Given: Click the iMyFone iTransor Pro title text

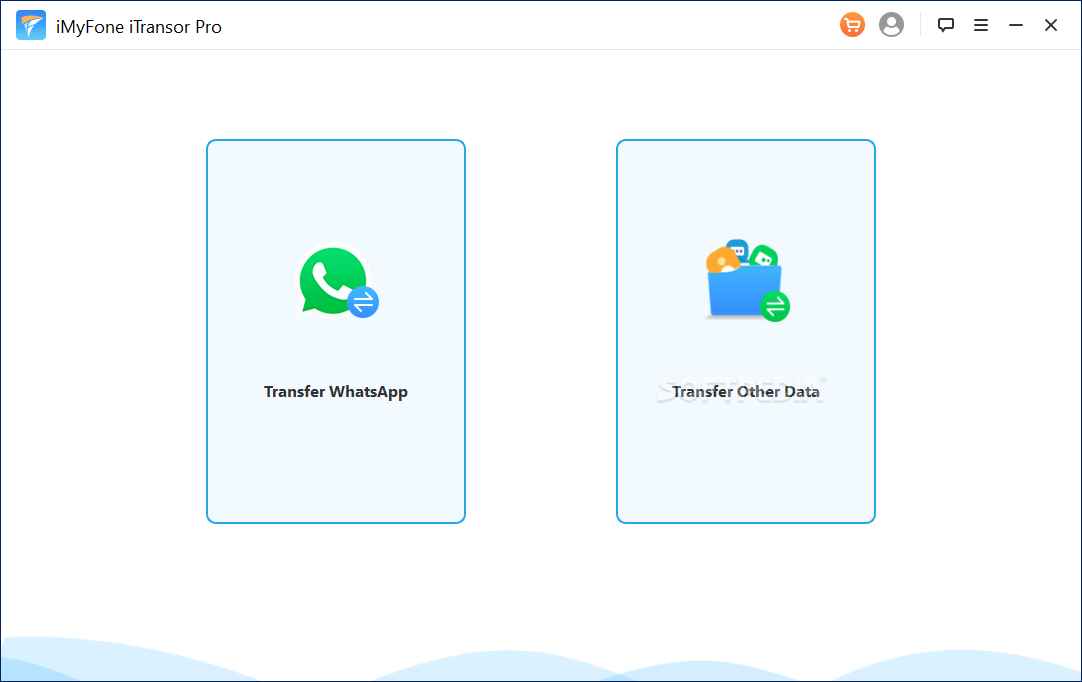Looking at the screenshot, I should point(139,27).
